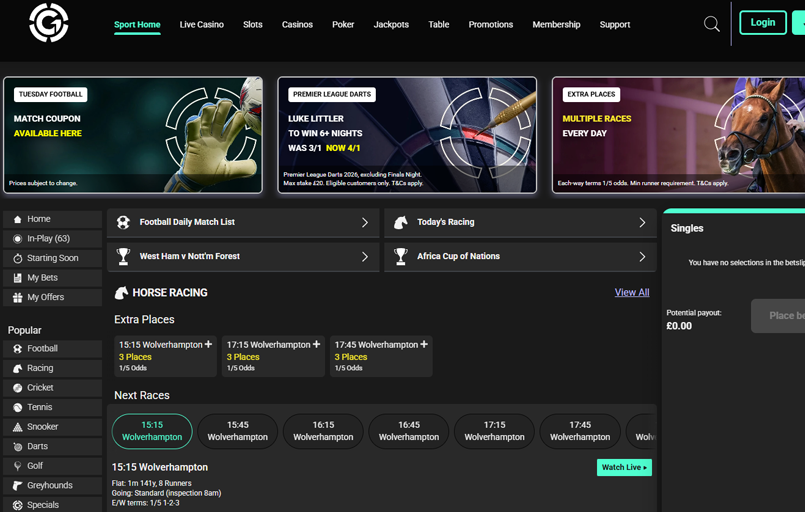Expand the 17:45 Wolverhampton extra places plus
The image size is (805, 512).
tap(424, 344)
